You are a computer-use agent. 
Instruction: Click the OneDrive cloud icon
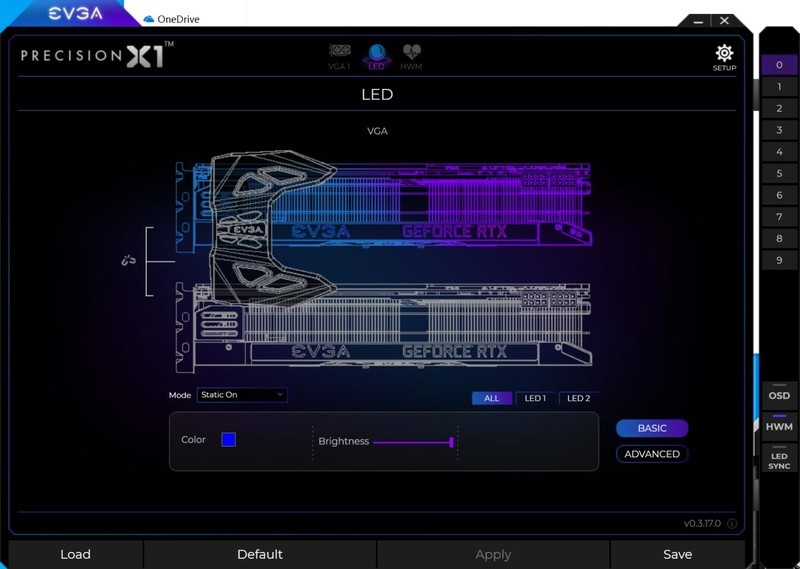[x=148, y=19]
